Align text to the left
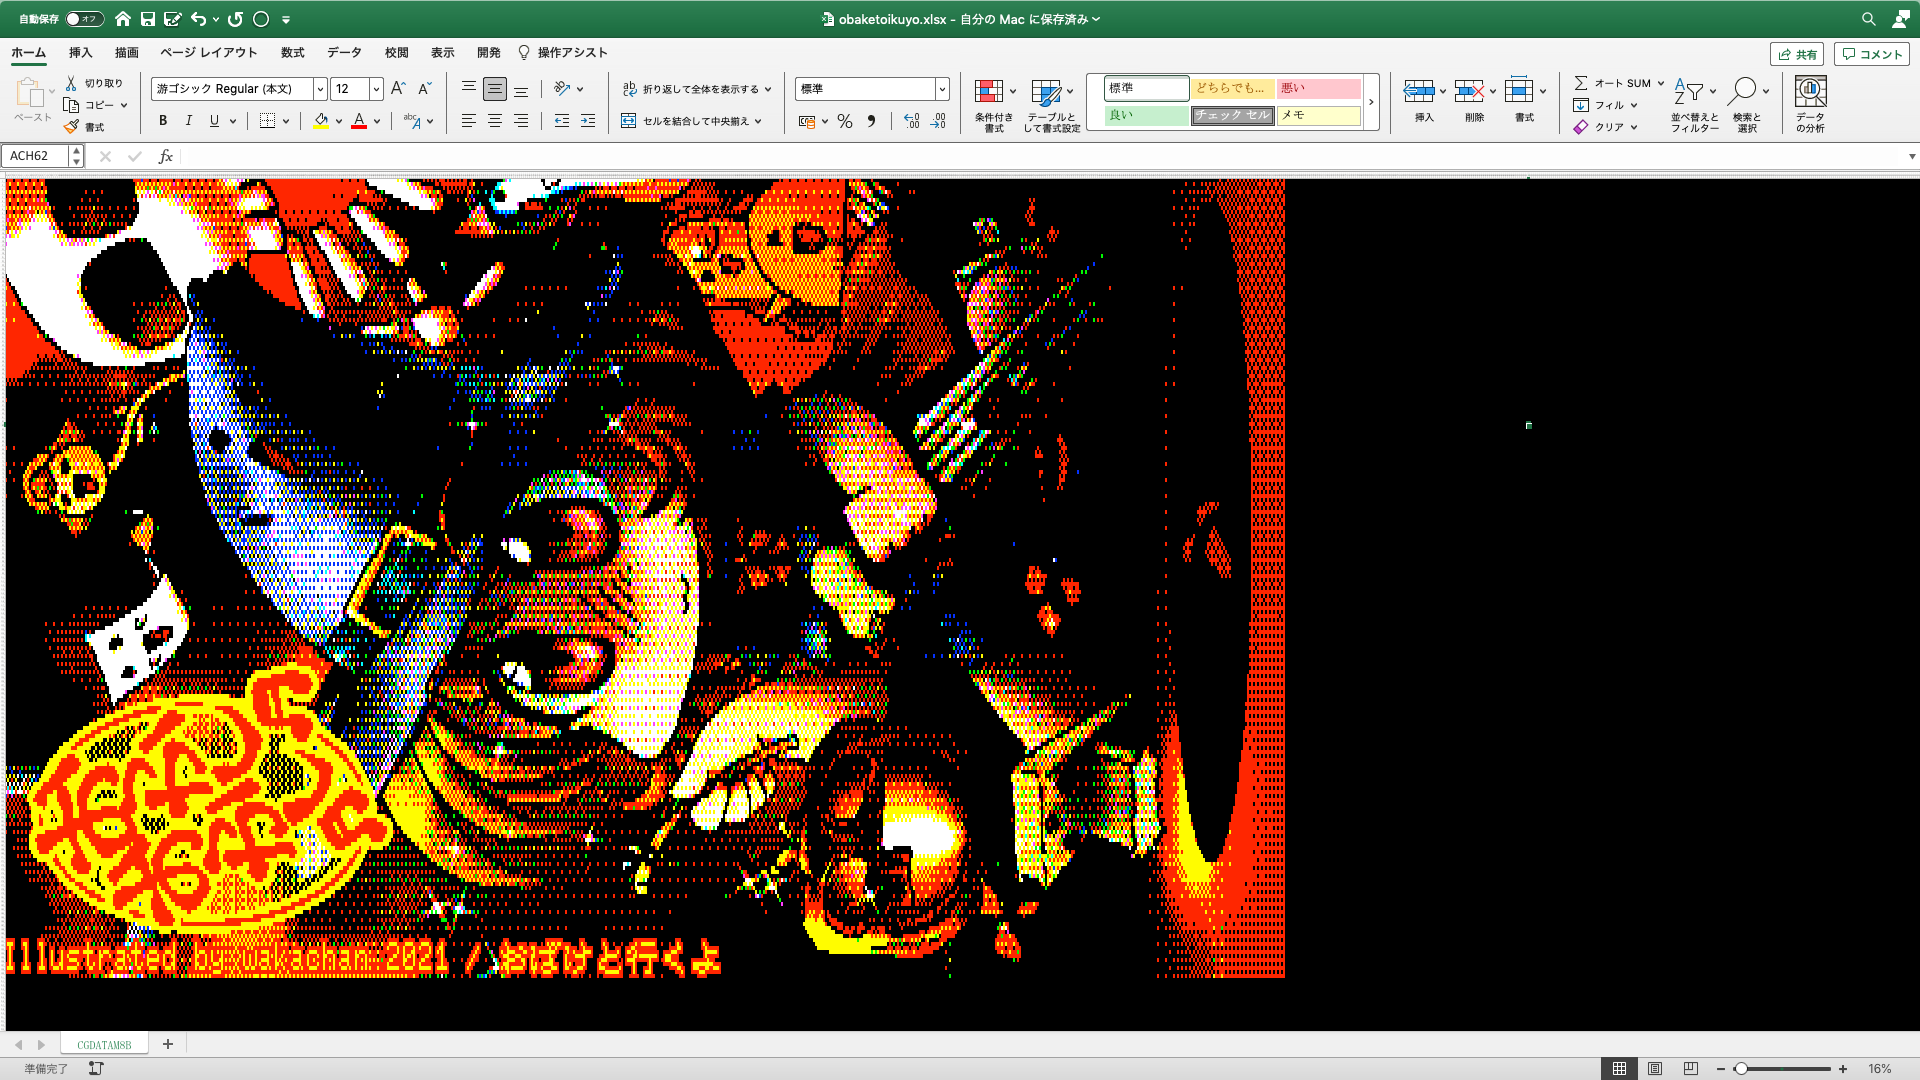1920x1080 pixels. point(469,121)
